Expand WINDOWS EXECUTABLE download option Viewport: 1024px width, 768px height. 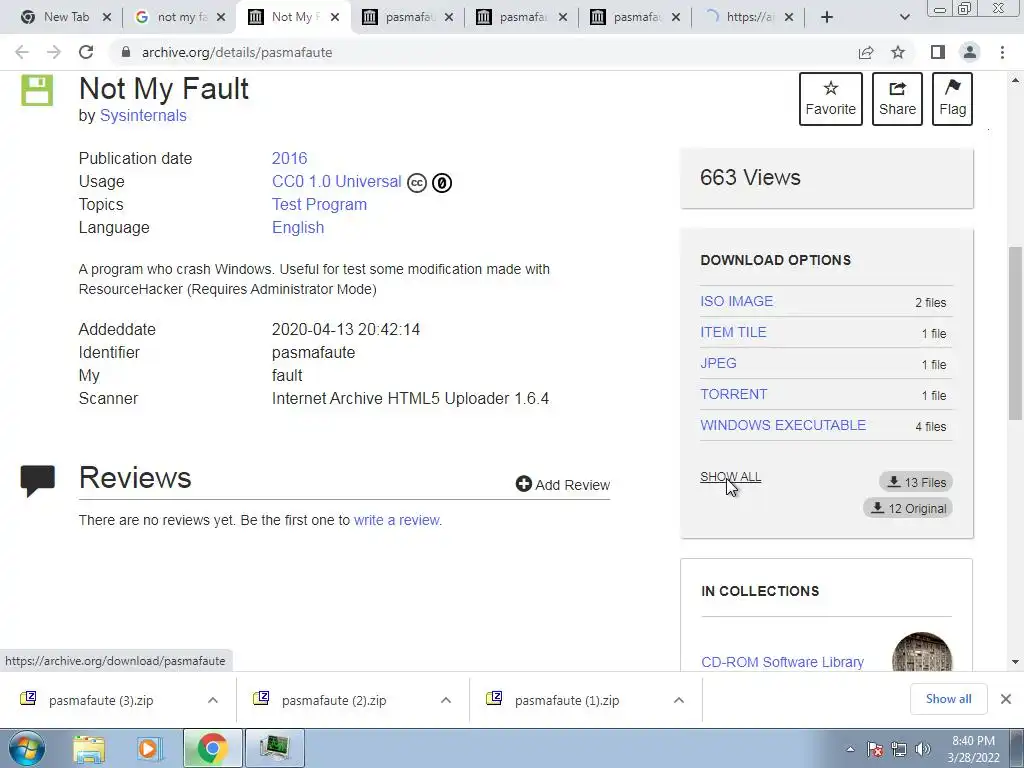pos(783,425)
